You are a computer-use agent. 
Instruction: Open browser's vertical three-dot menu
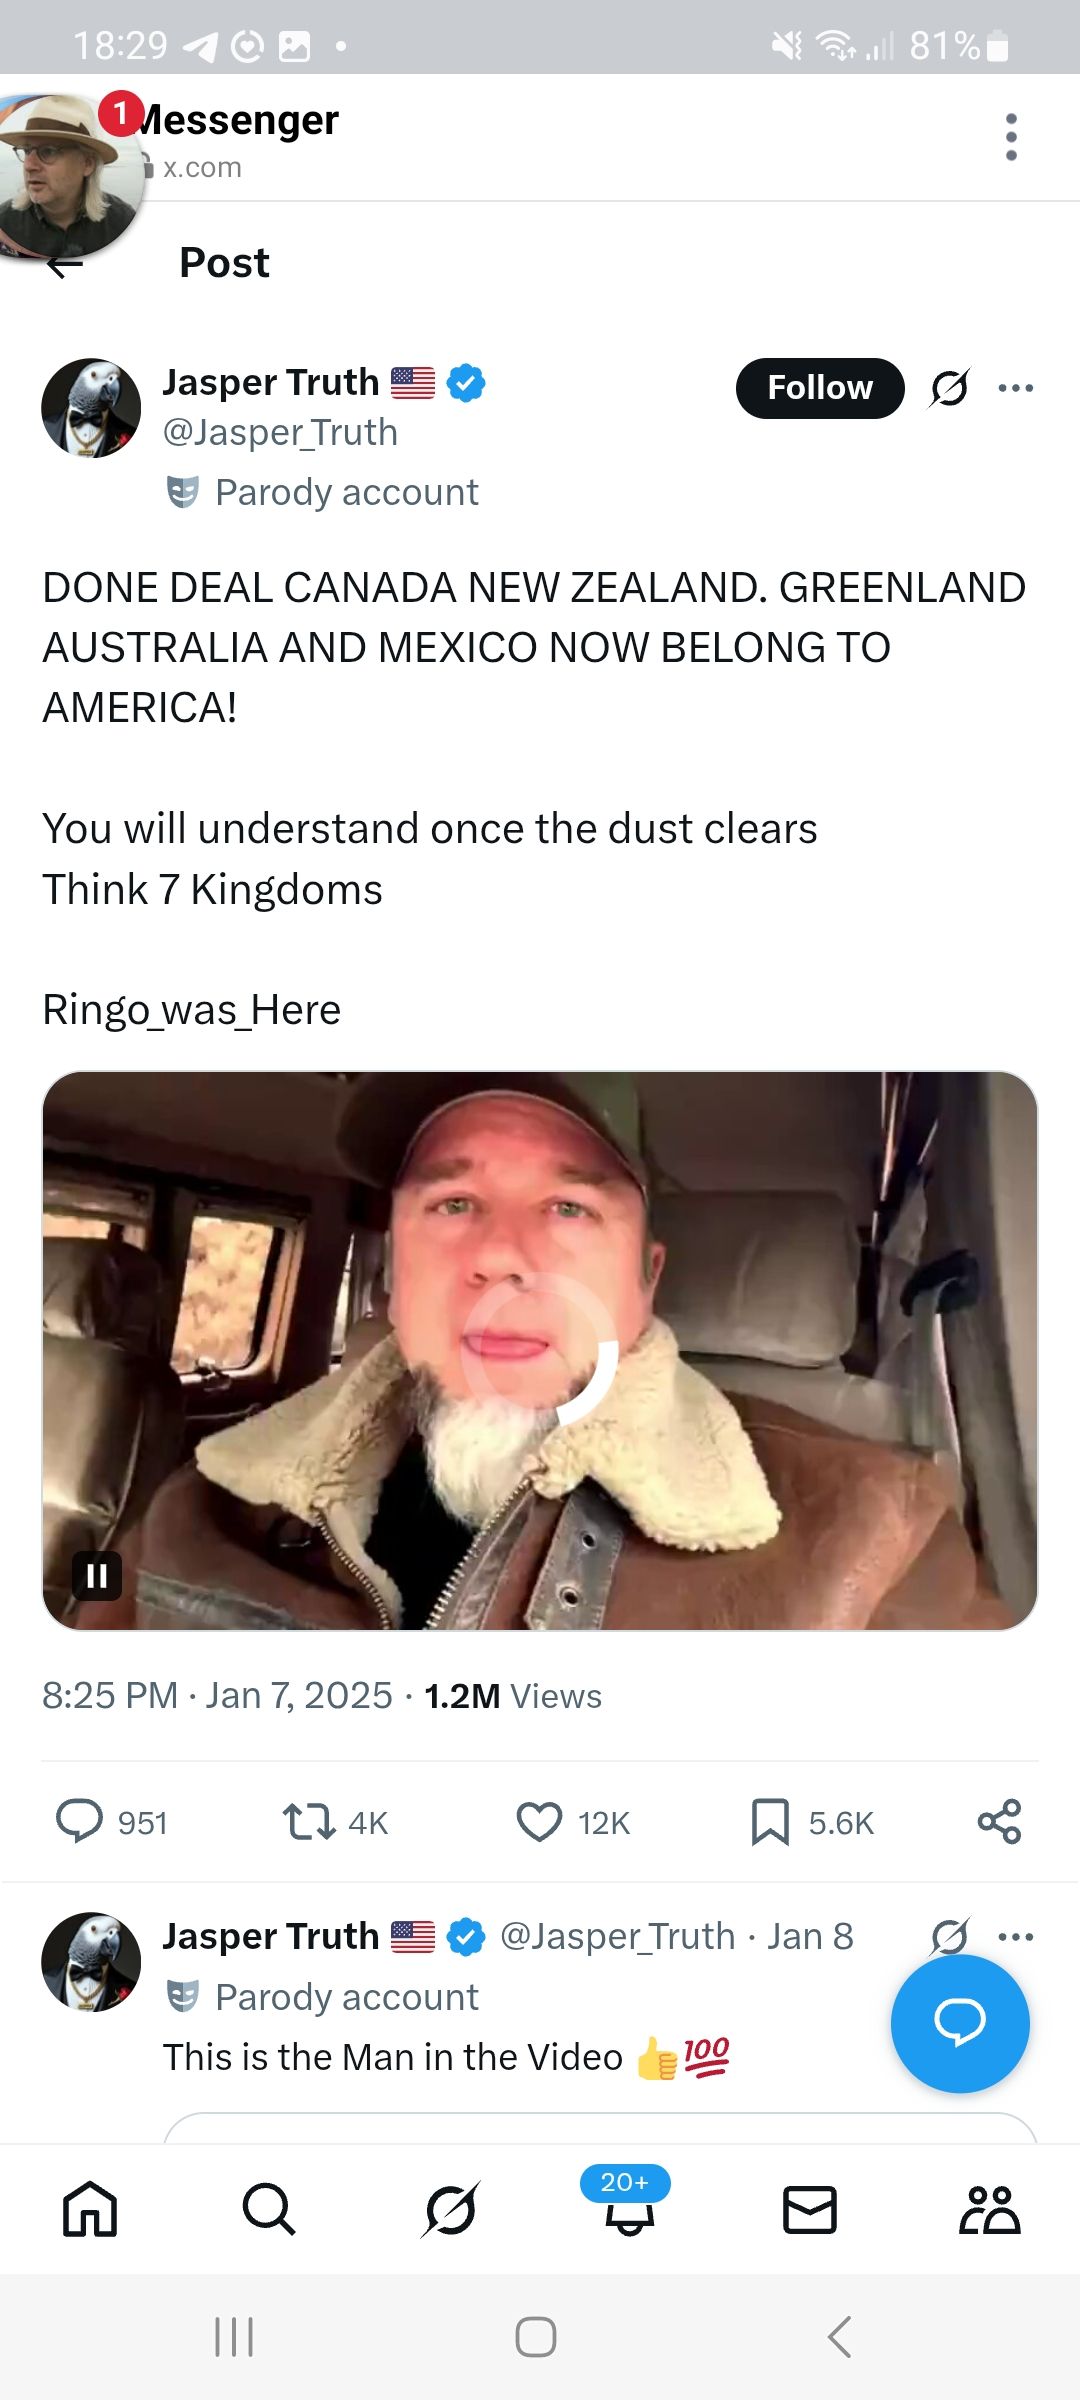[1011, 137]
